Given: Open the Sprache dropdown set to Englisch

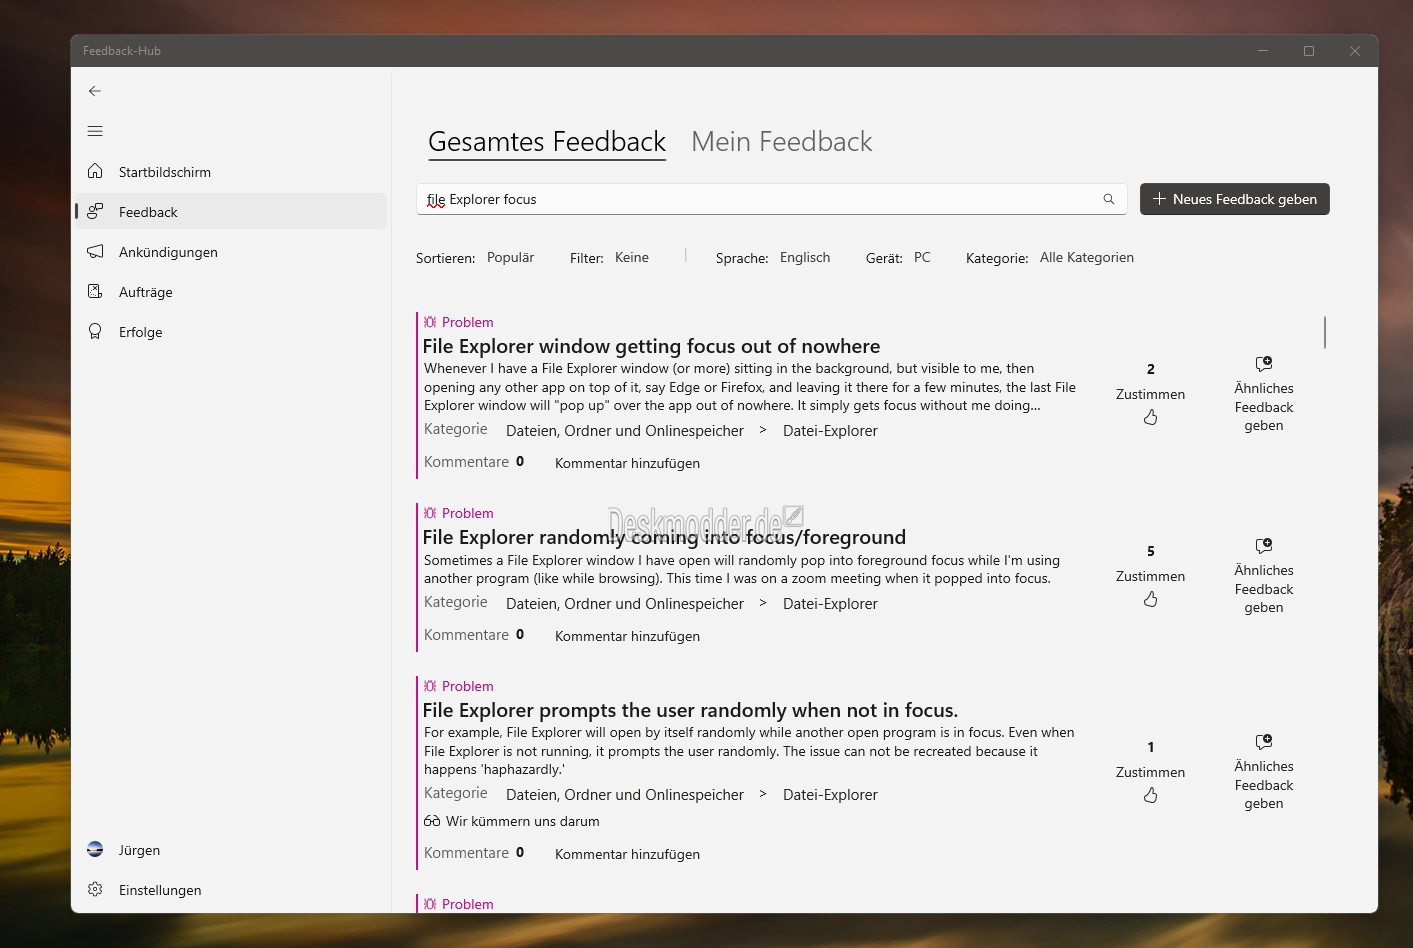Looking at the screenshot, I should (805, 258).
